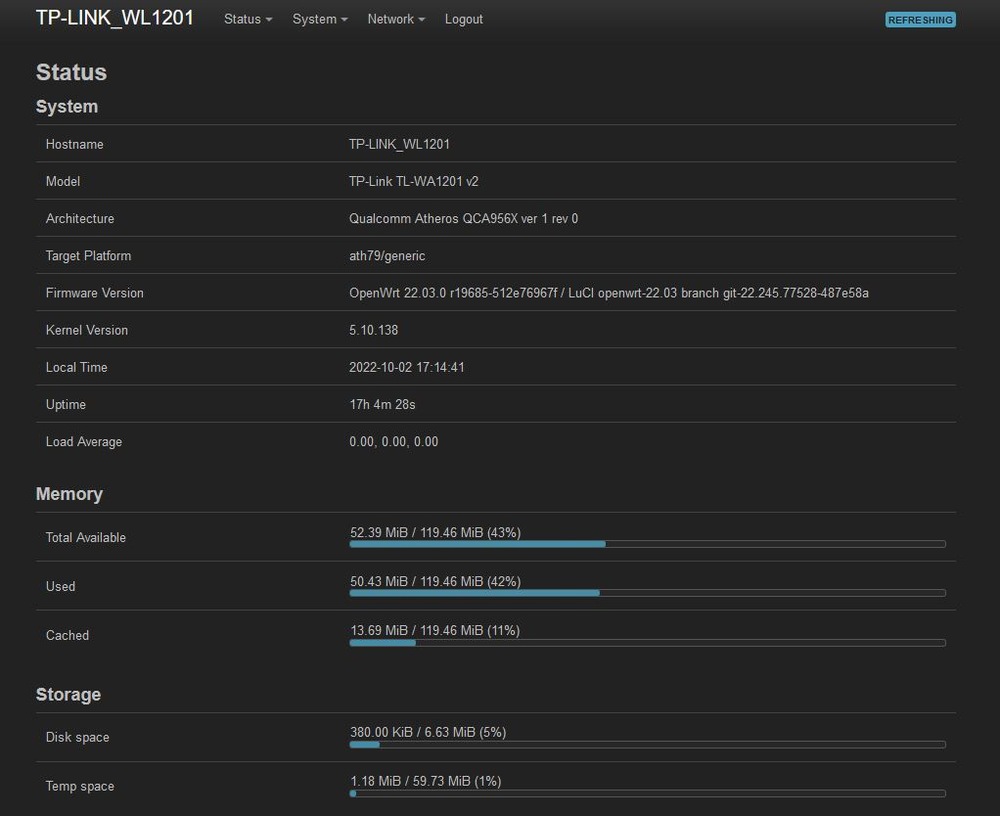Click the Disk space label
This screenshot has width=1000, height=816.
pos(77,737)
